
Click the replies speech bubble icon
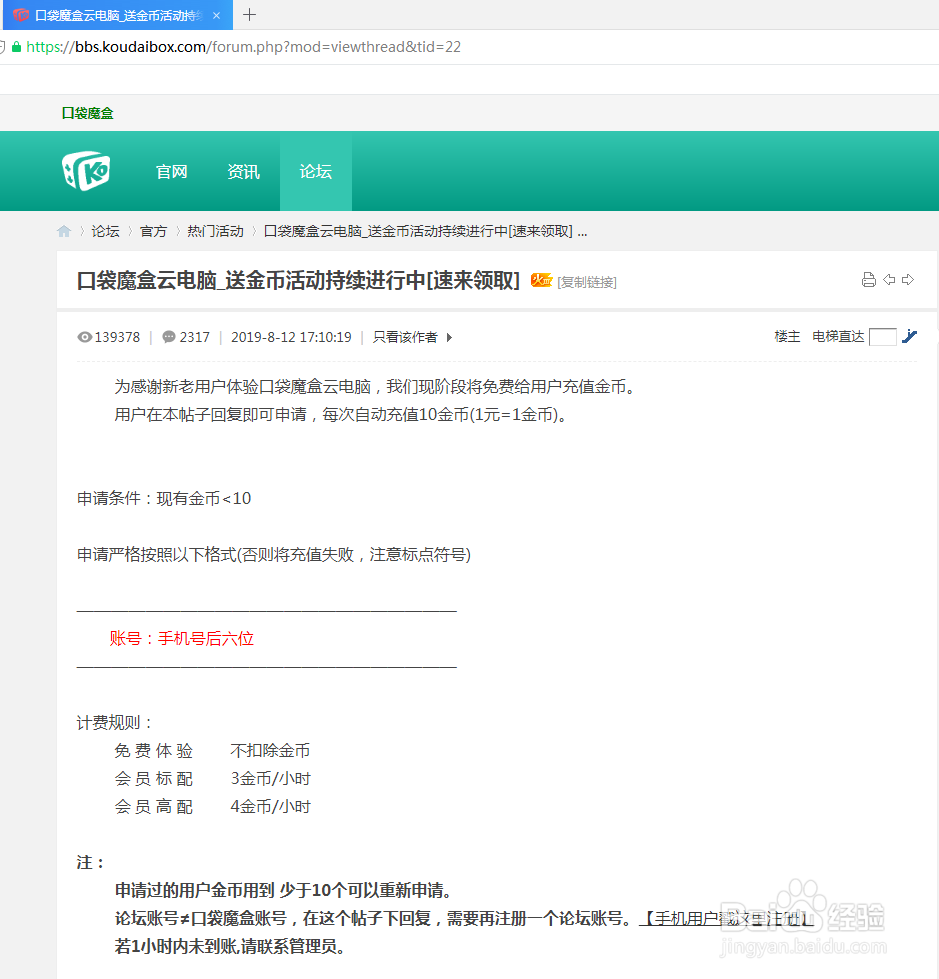[x=169, y=337]
